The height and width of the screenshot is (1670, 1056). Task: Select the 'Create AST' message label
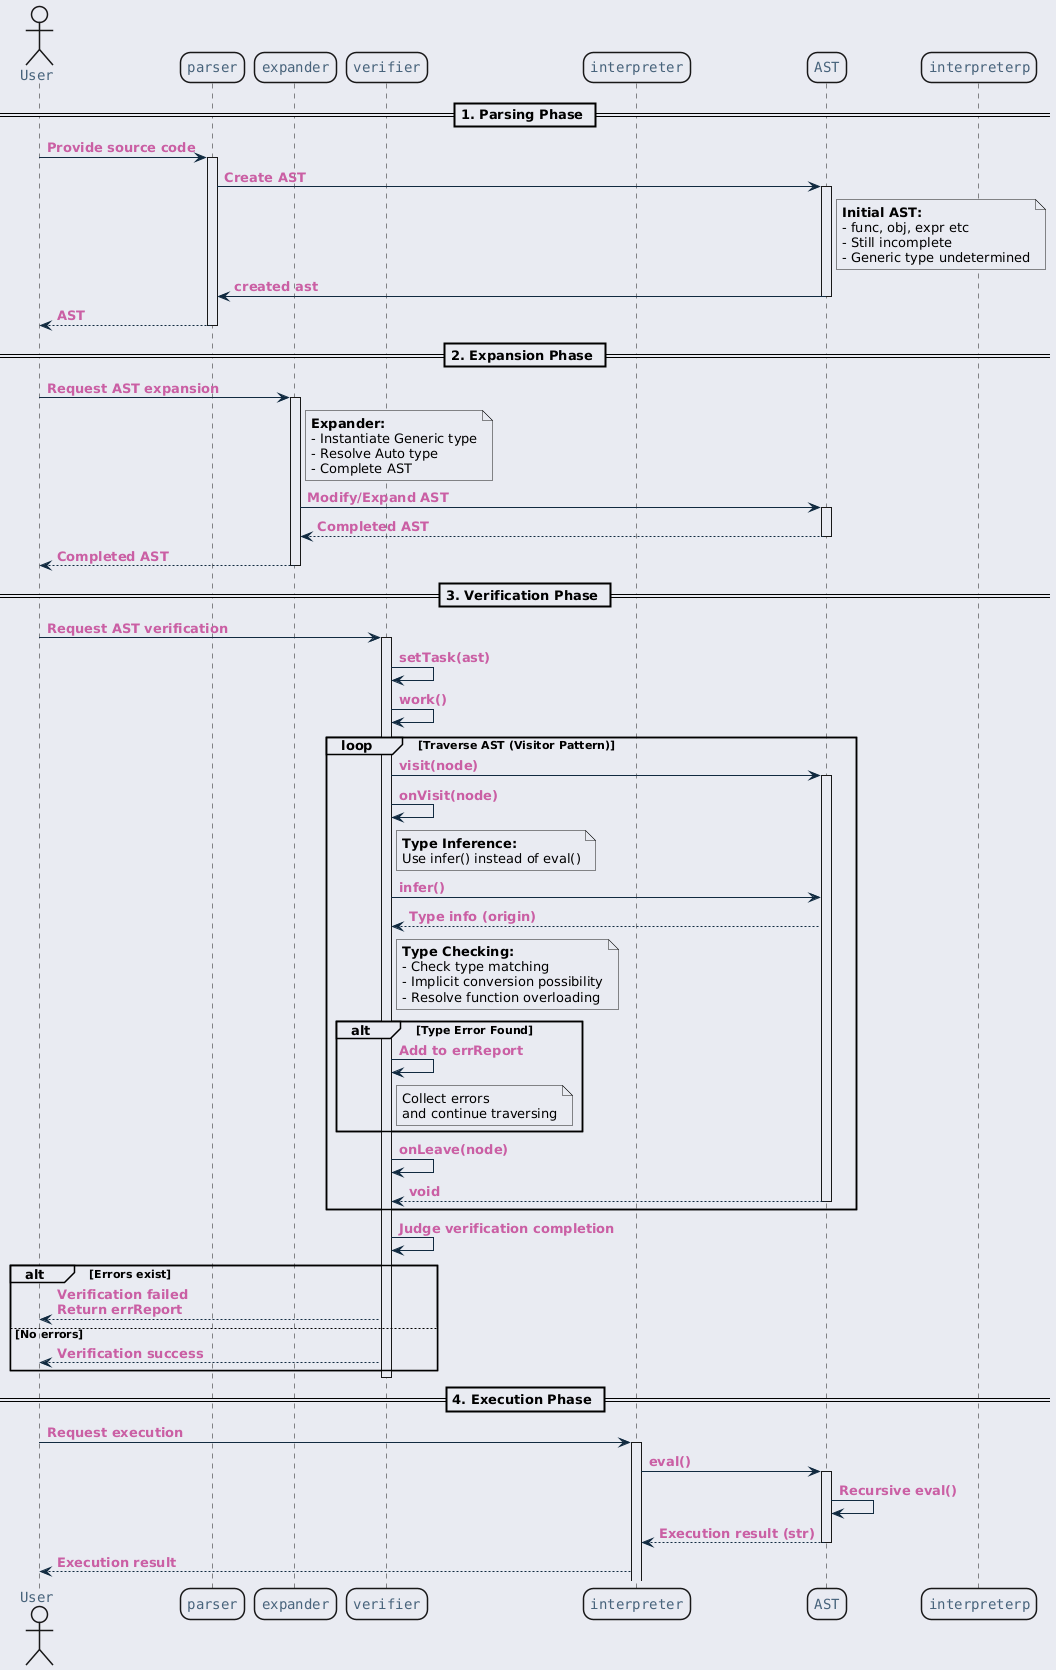(265, 178)
